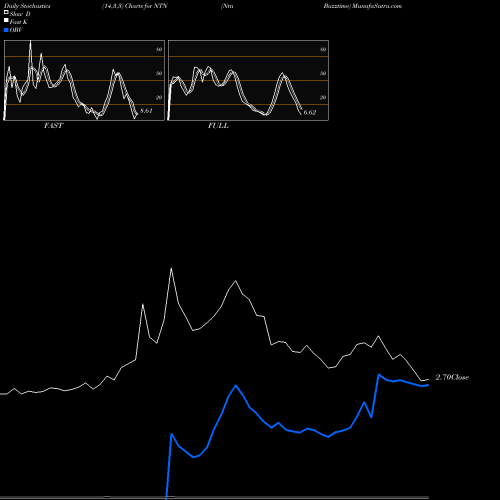
Task: Click the '(14,3,3) Charts for NTN' text
Action: (x=135, y=6)
